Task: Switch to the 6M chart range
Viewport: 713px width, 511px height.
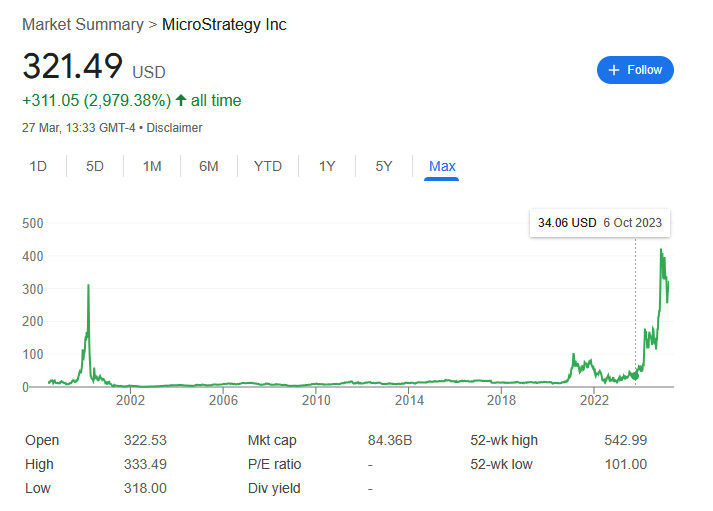Action: pos(208,166)
